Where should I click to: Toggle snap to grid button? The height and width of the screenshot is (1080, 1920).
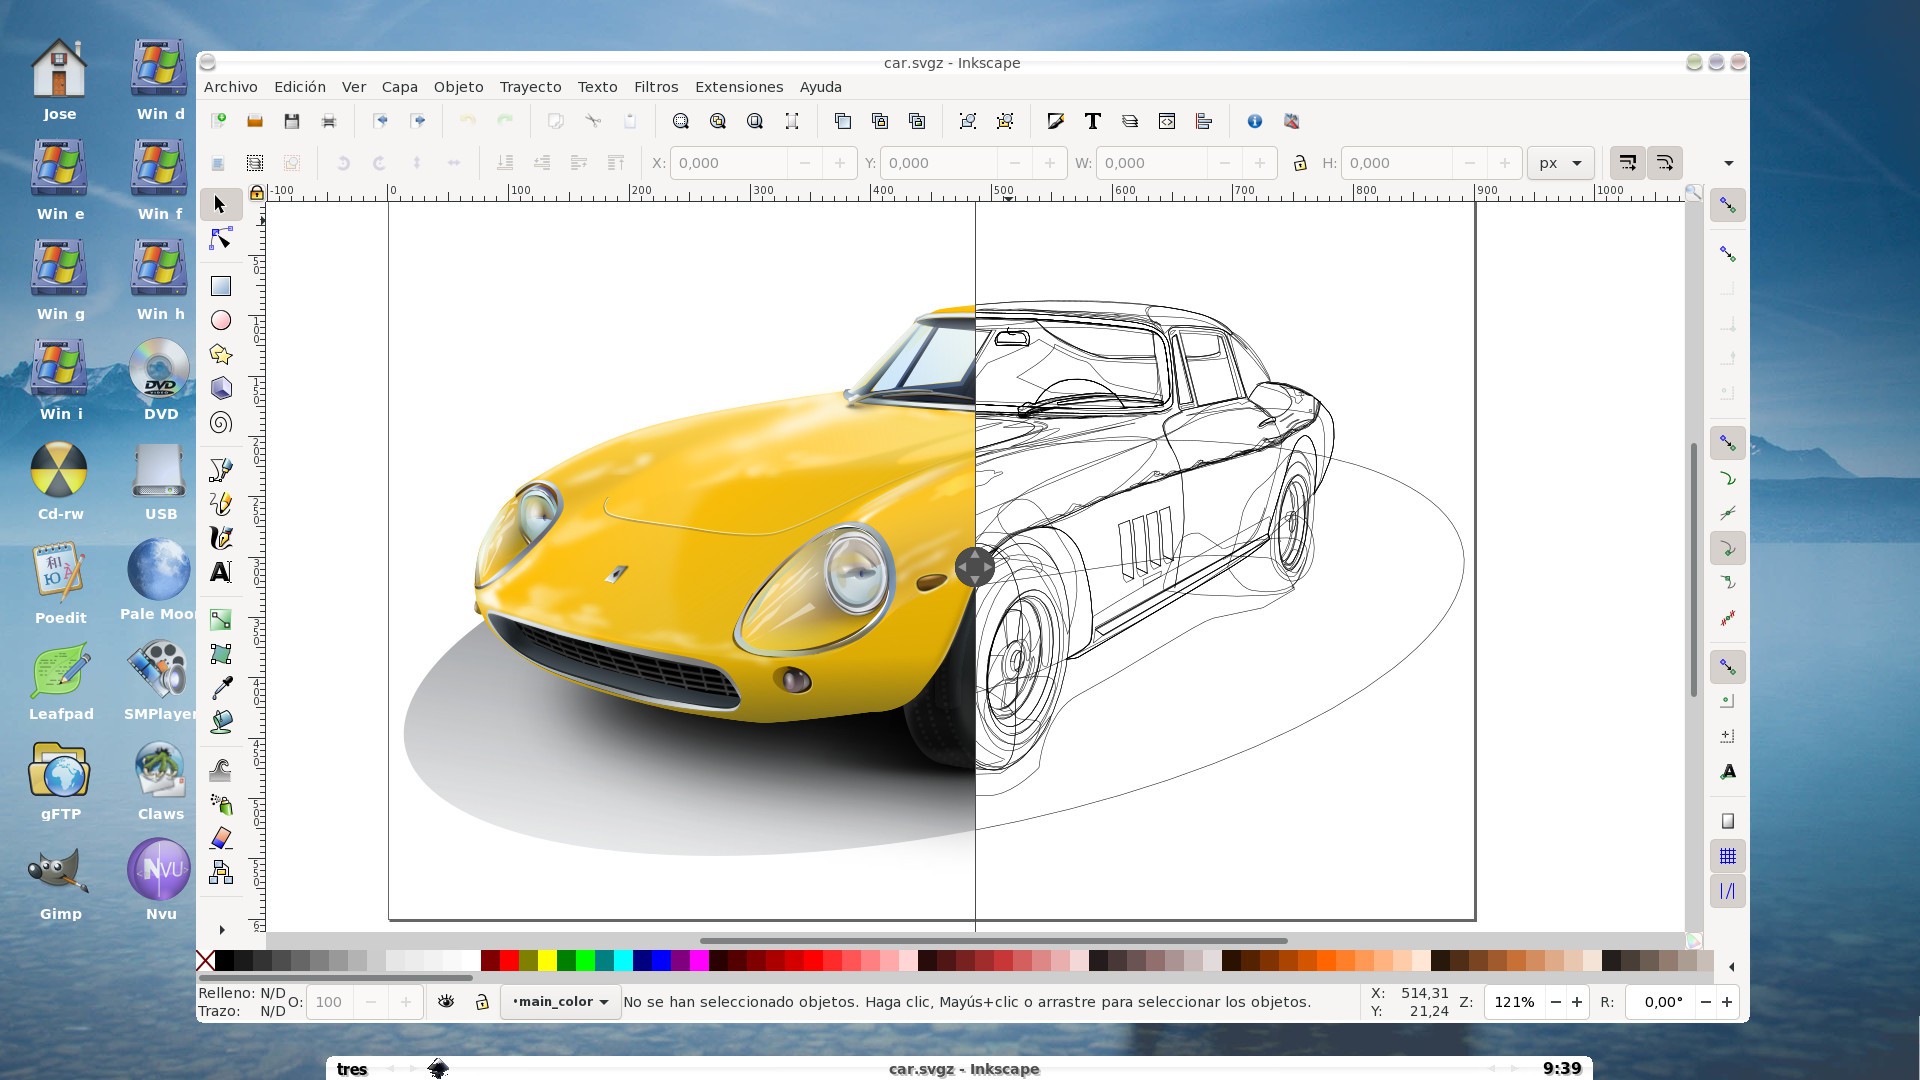[x=1727, y=856]
